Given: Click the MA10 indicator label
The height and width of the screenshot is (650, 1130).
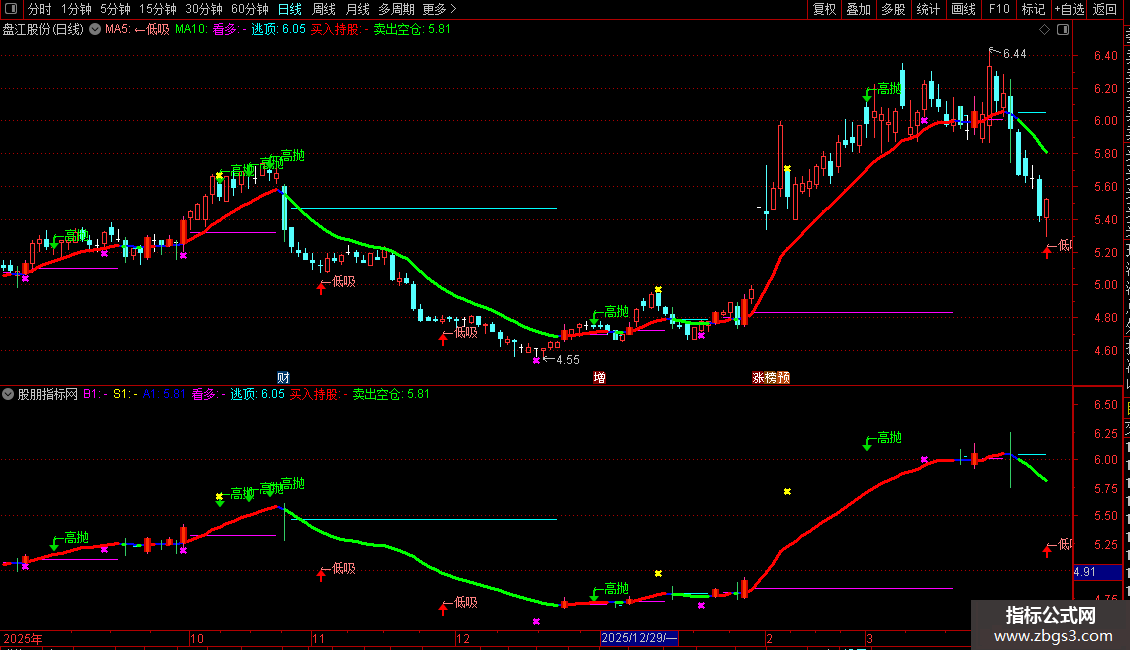Looking at the screenshot, I should pos(191,30).
